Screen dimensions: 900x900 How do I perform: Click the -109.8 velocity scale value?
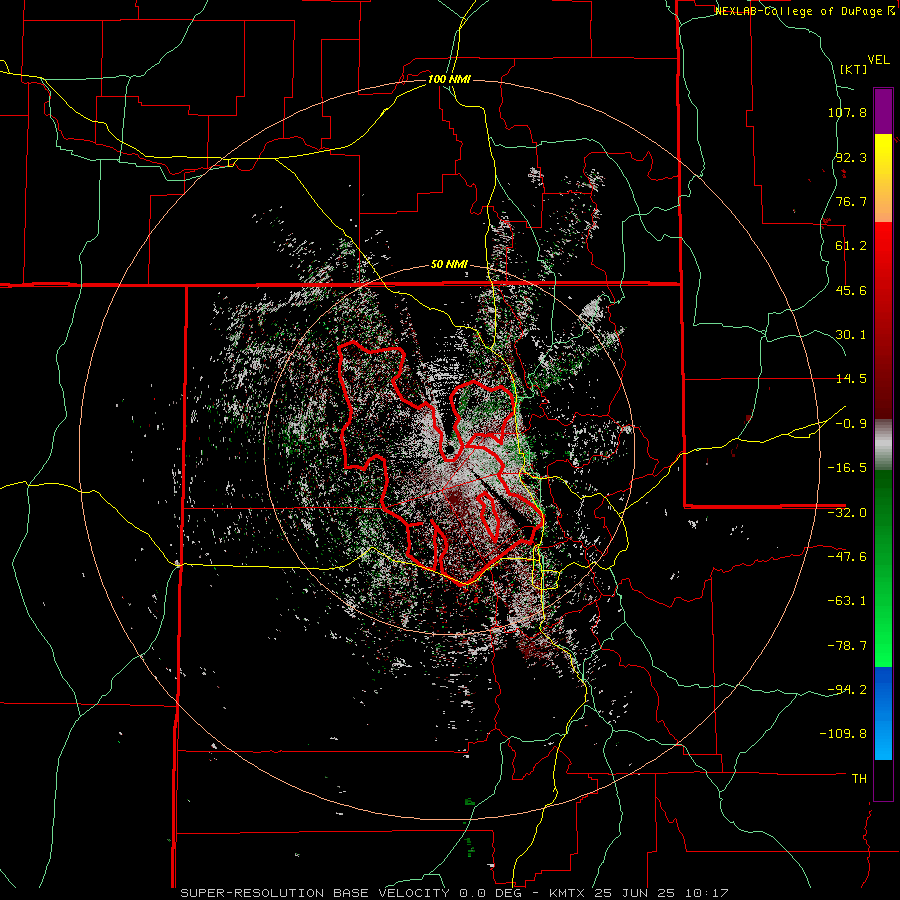point(843,734)
